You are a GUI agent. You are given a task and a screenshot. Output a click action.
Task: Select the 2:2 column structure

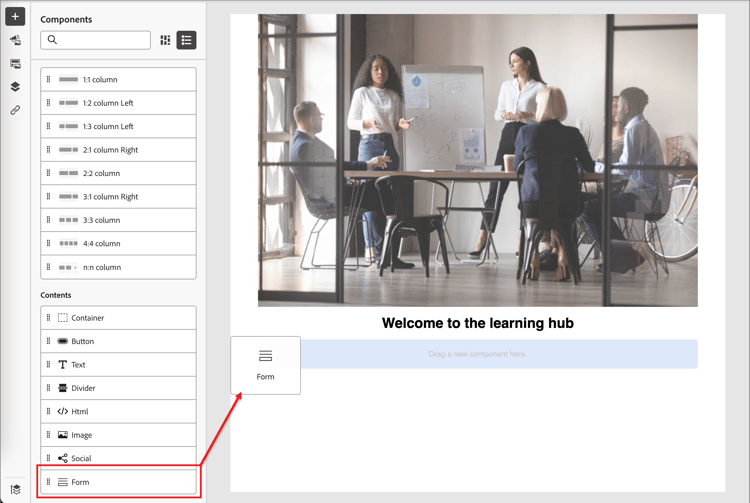pyautogui.click(x=119, y=173)
